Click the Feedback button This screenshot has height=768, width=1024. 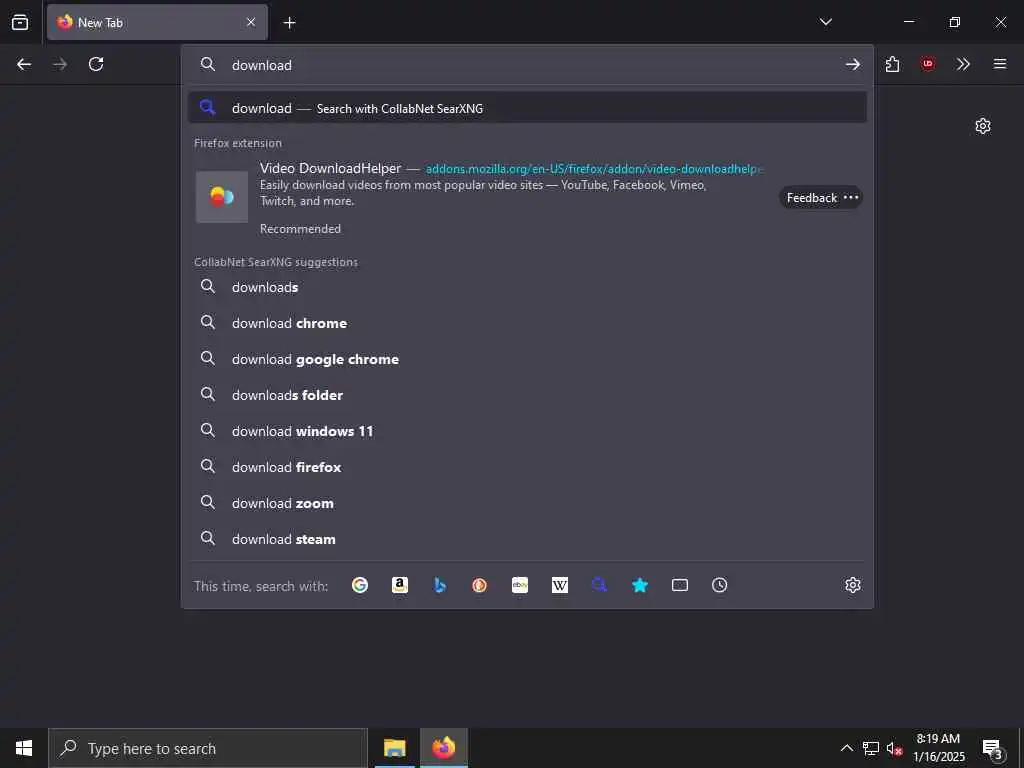point(820,197)
